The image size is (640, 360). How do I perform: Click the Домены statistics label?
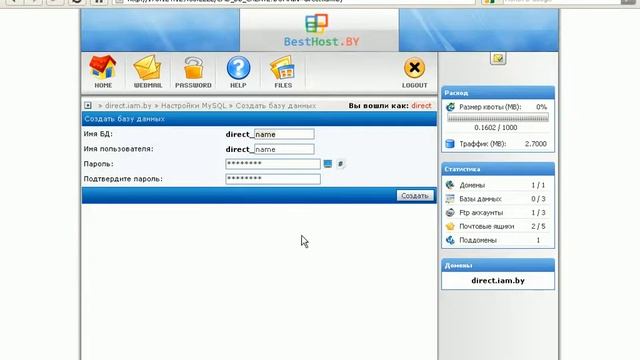coord(472,185)
